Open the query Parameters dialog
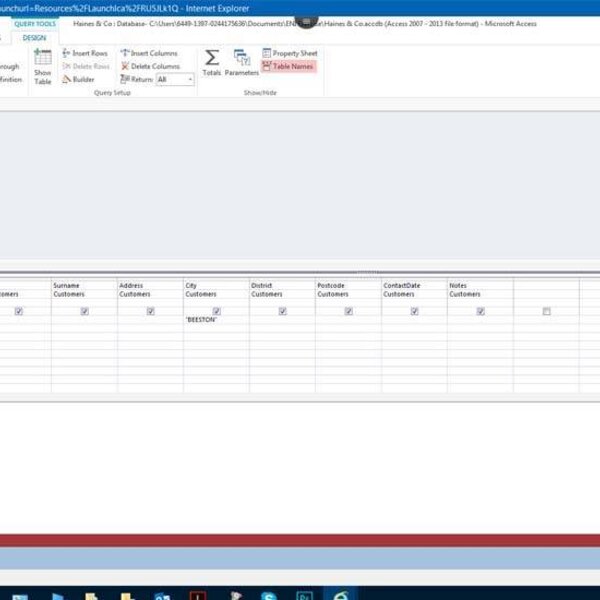Image resolution: width=600 pixels, height=600 pixels. pos(241,62)
